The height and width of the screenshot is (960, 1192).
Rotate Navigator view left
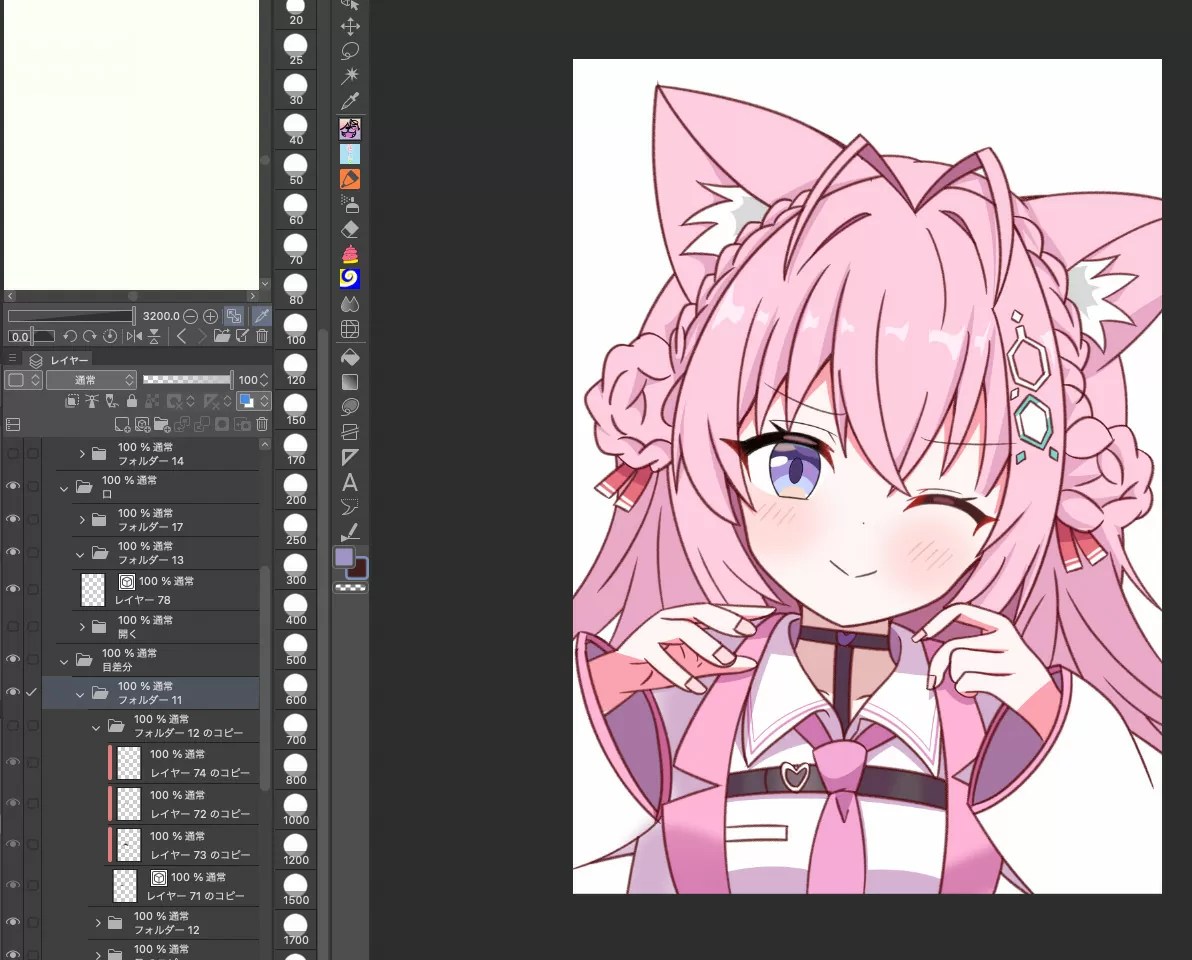(70, 335)
